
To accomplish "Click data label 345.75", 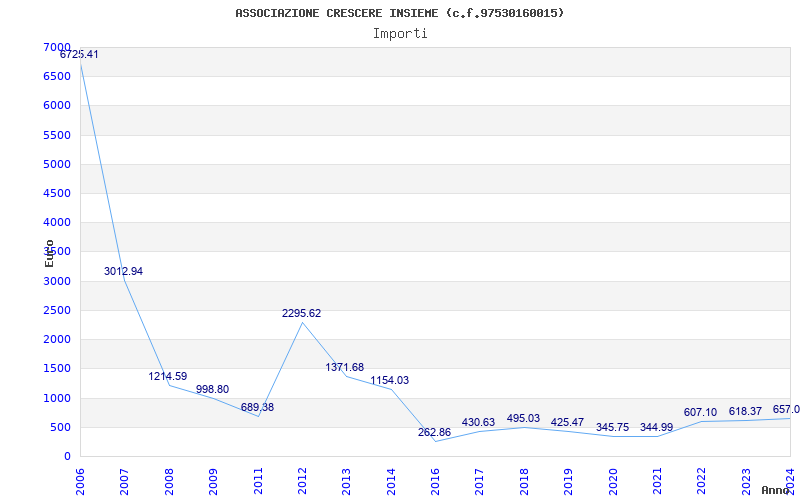I will click(612, 427).
